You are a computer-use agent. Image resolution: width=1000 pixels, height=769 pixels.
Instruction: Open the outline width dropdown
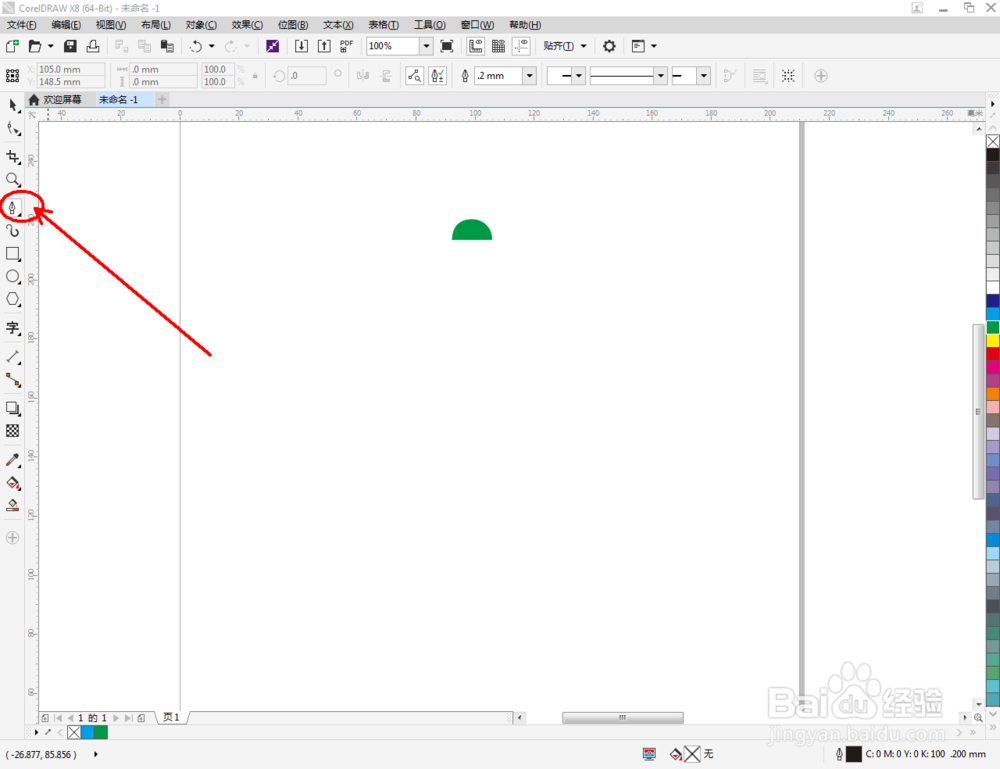click(529, 76)
